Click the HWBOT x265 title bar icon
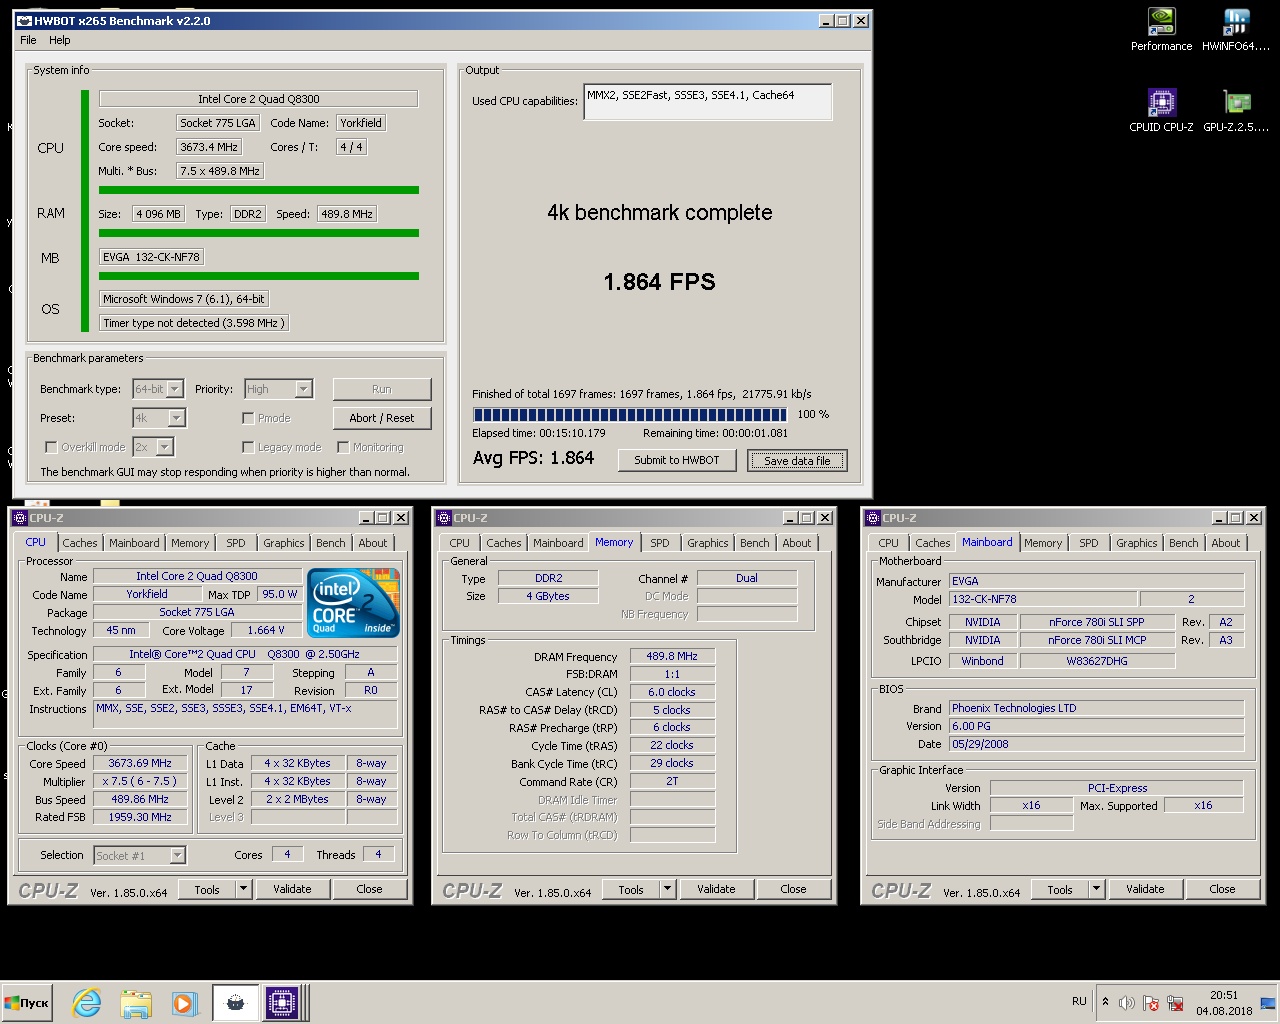 (24, 20)
